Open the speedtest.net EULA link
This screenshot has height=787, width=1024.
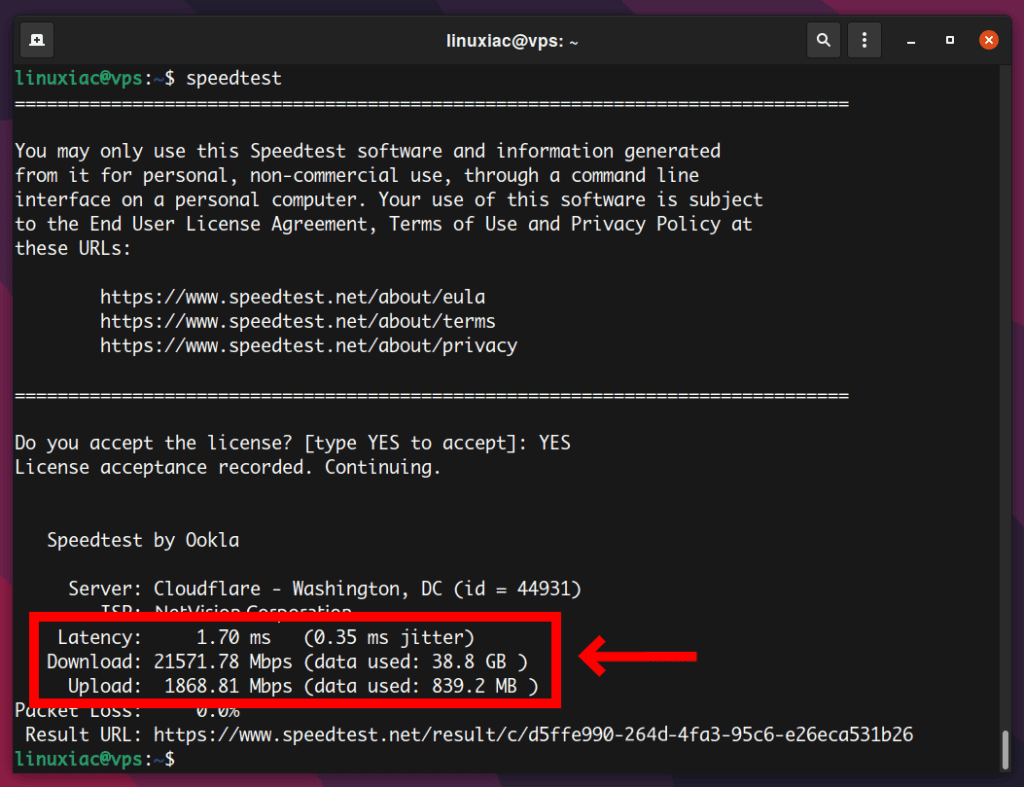click(x=293, y=297)
